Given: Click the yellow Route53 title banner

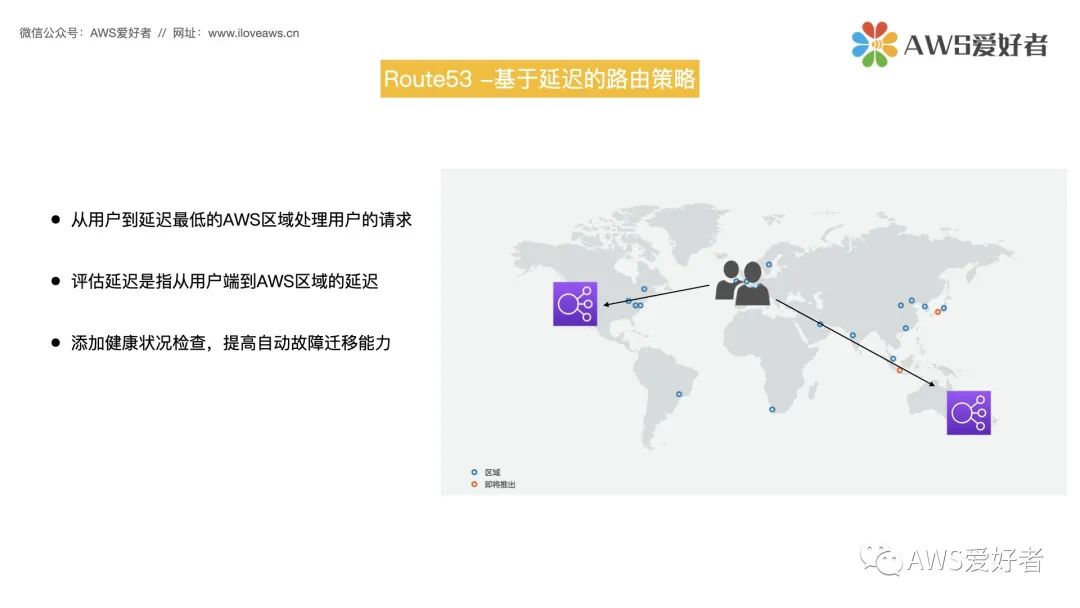Looking at the screenshot, I should (x=539, y=78).
